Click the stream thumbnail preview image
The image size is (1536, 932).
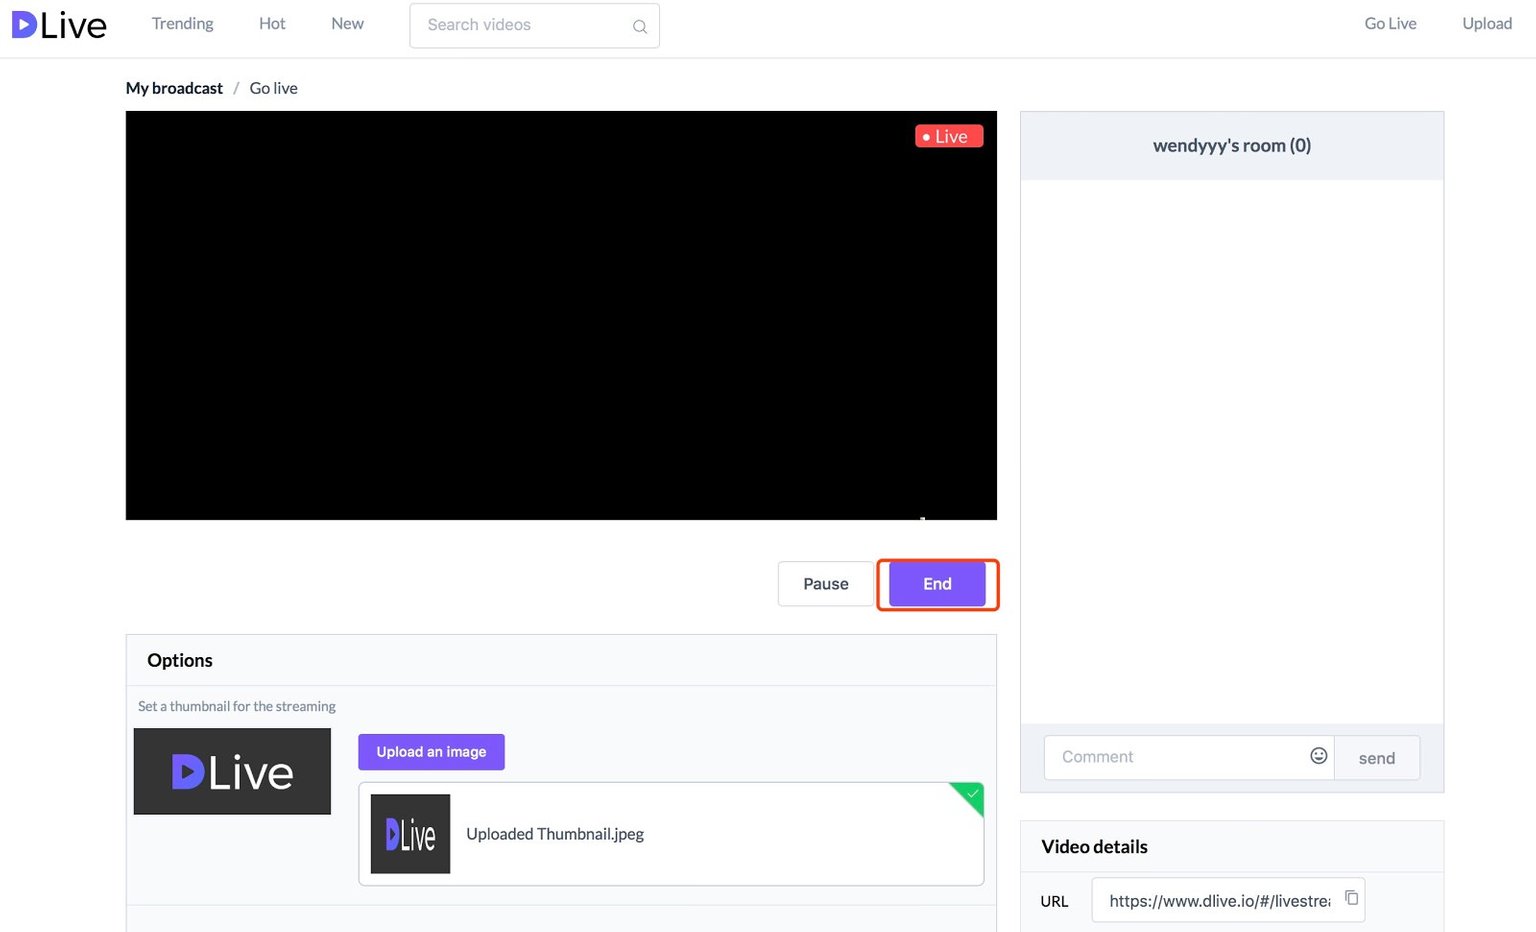coord(232,771)
